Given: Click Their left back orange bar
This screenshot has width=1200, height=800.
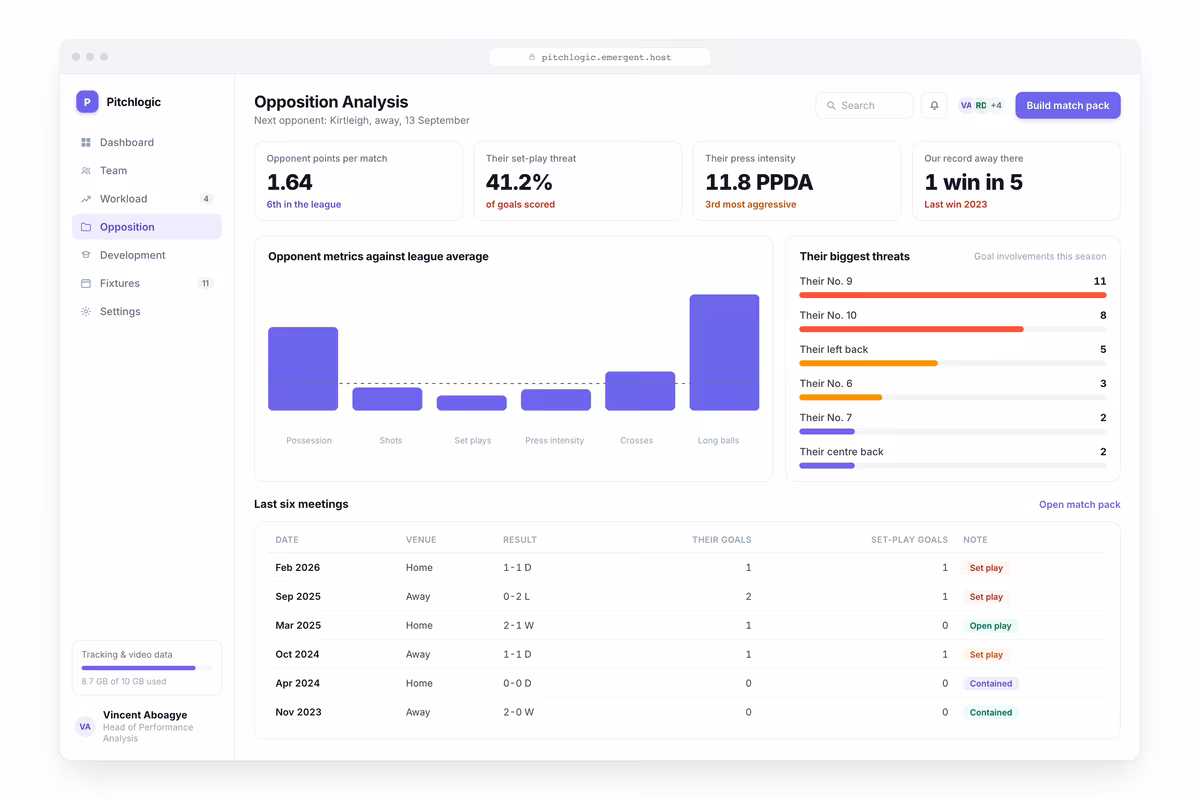Looking at the screenshot, I should point(869,363).
